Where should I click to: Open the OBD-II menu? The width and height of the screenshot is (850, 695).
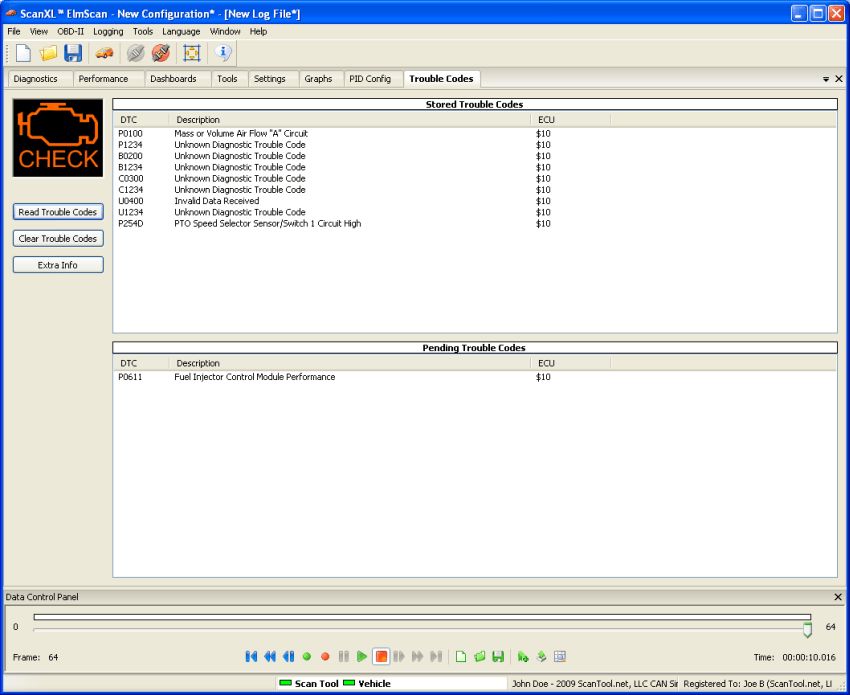(69, 31)
